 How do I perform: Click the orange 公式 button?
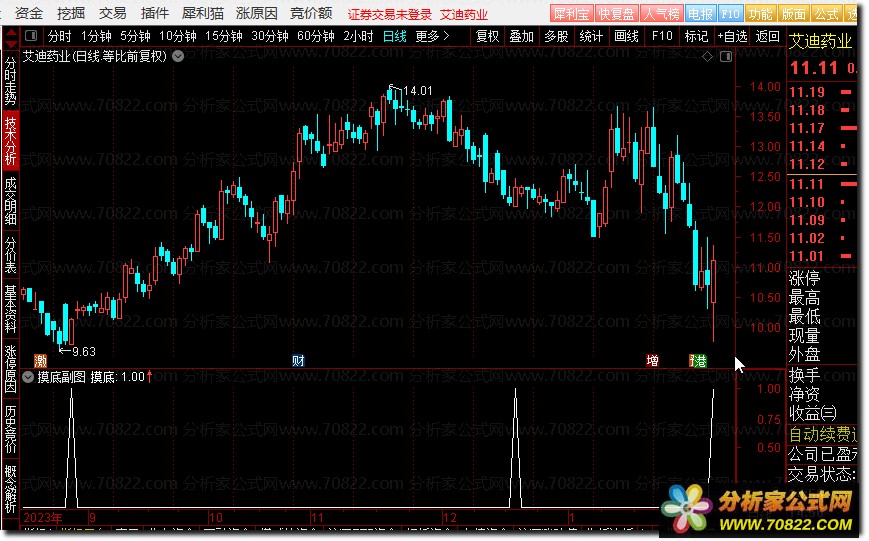[x=826, y=14]
